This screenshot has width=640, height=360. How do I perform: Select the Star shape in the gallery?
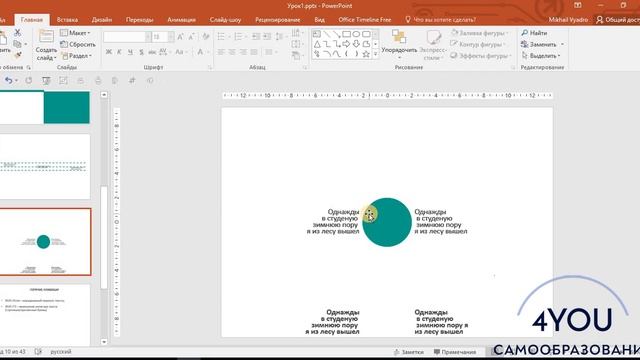pos(366,54)
